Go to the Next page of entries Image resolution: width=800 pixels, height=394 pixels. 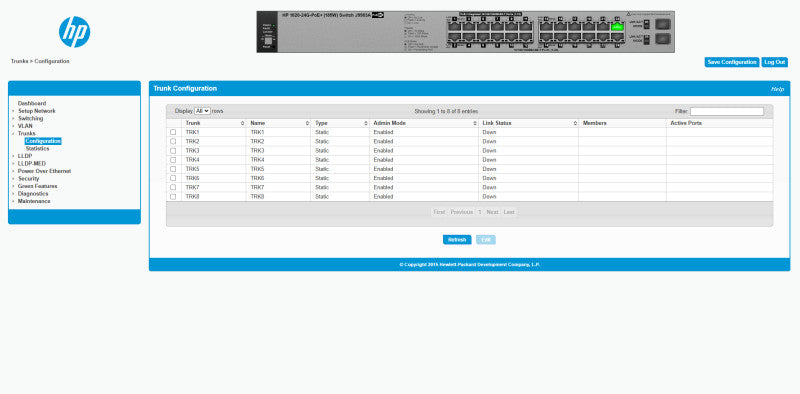tap(492, 212)
